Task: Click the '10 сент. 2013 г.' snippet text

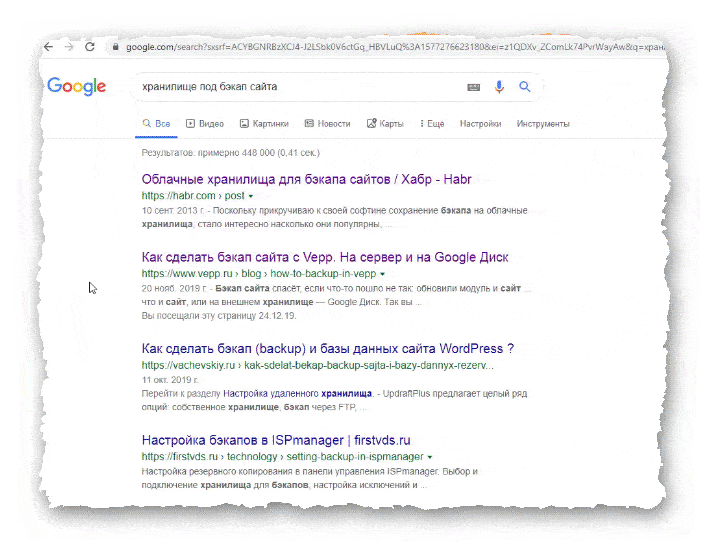Action: click(173, 211)
